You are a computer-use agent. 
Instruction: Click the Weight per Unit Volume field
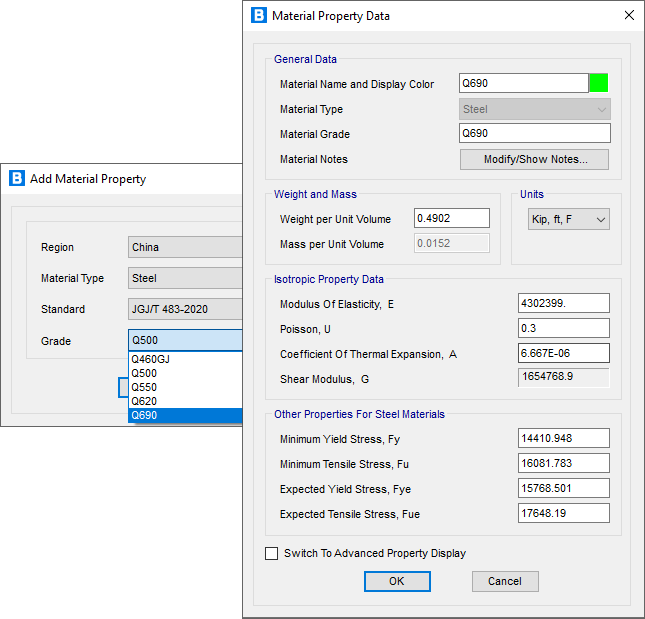451,218
